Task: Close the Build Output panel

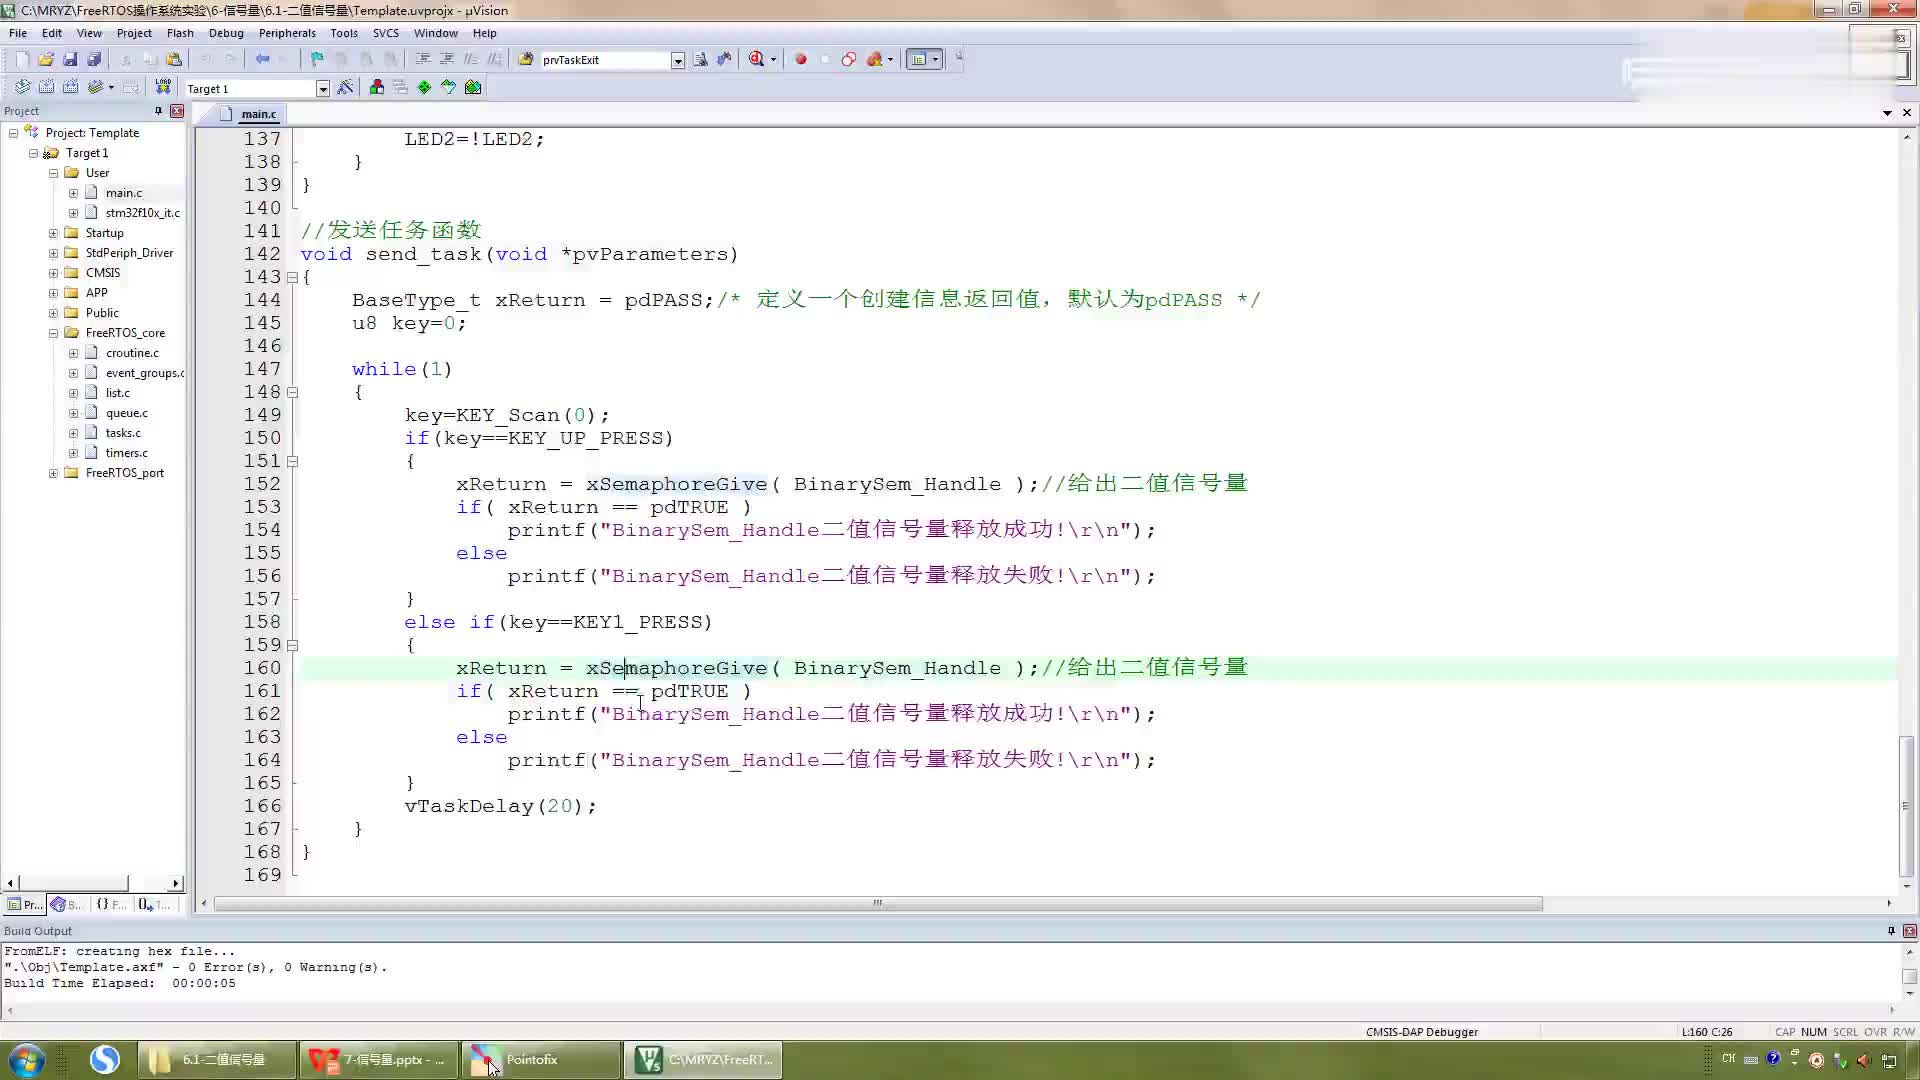Action: coord(1909,930)
